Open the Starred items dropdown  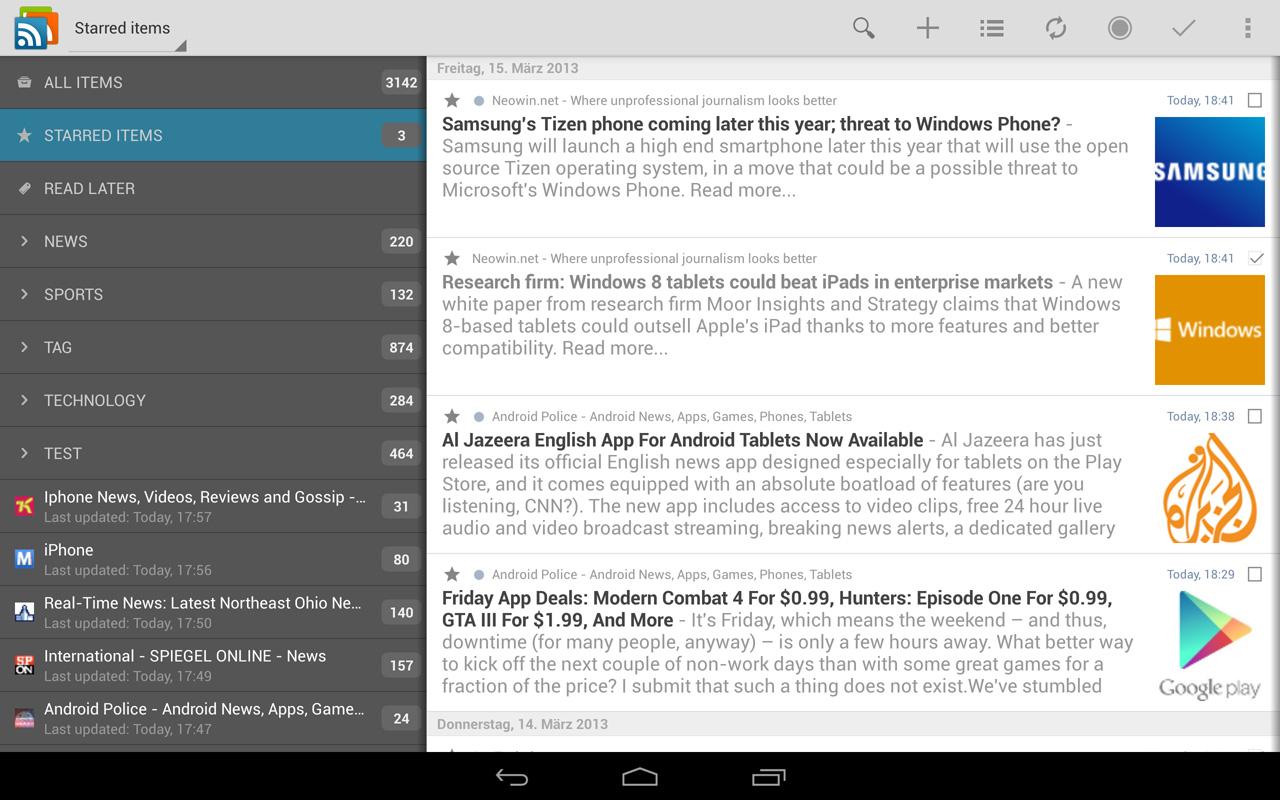(x=123, y=28)
